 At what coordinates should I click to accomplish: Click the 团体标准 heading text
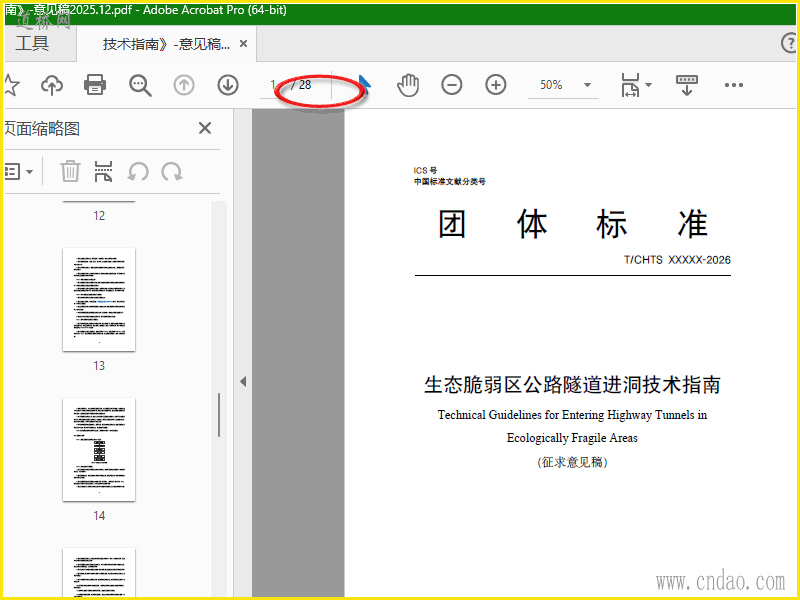573,224
